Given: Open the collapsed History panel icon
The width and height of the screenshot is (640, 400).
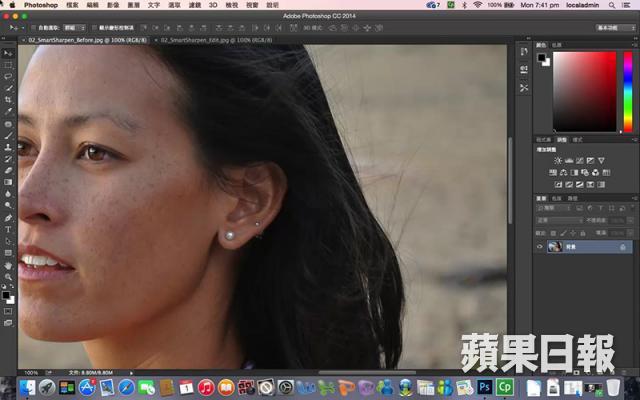Looking at the screenshot, I should click(524, 52).
